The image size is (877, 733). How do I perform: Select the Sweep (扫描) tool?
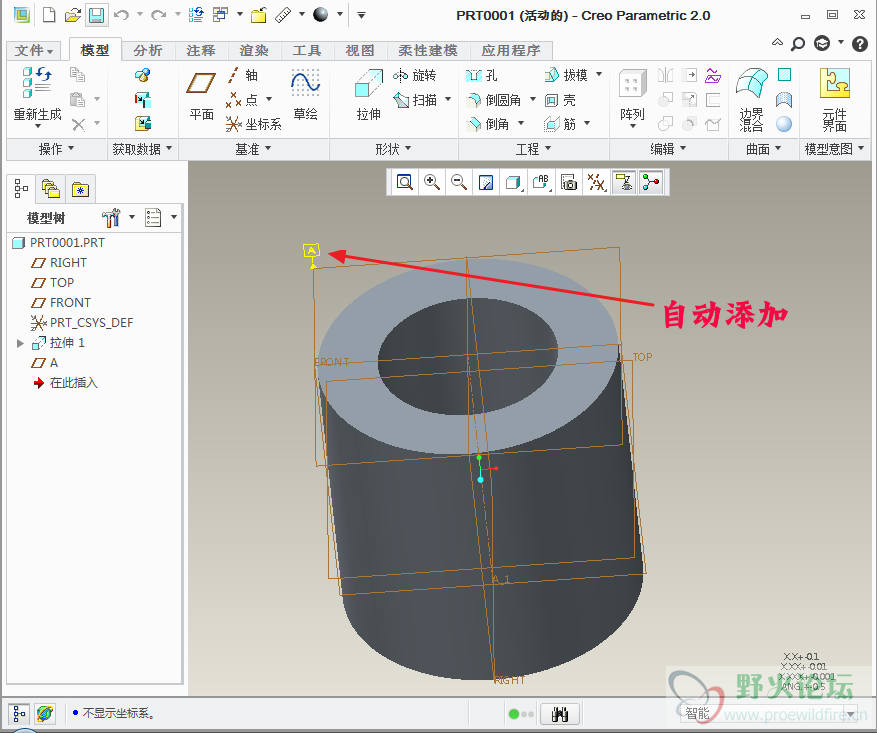(x=416, y=100)
